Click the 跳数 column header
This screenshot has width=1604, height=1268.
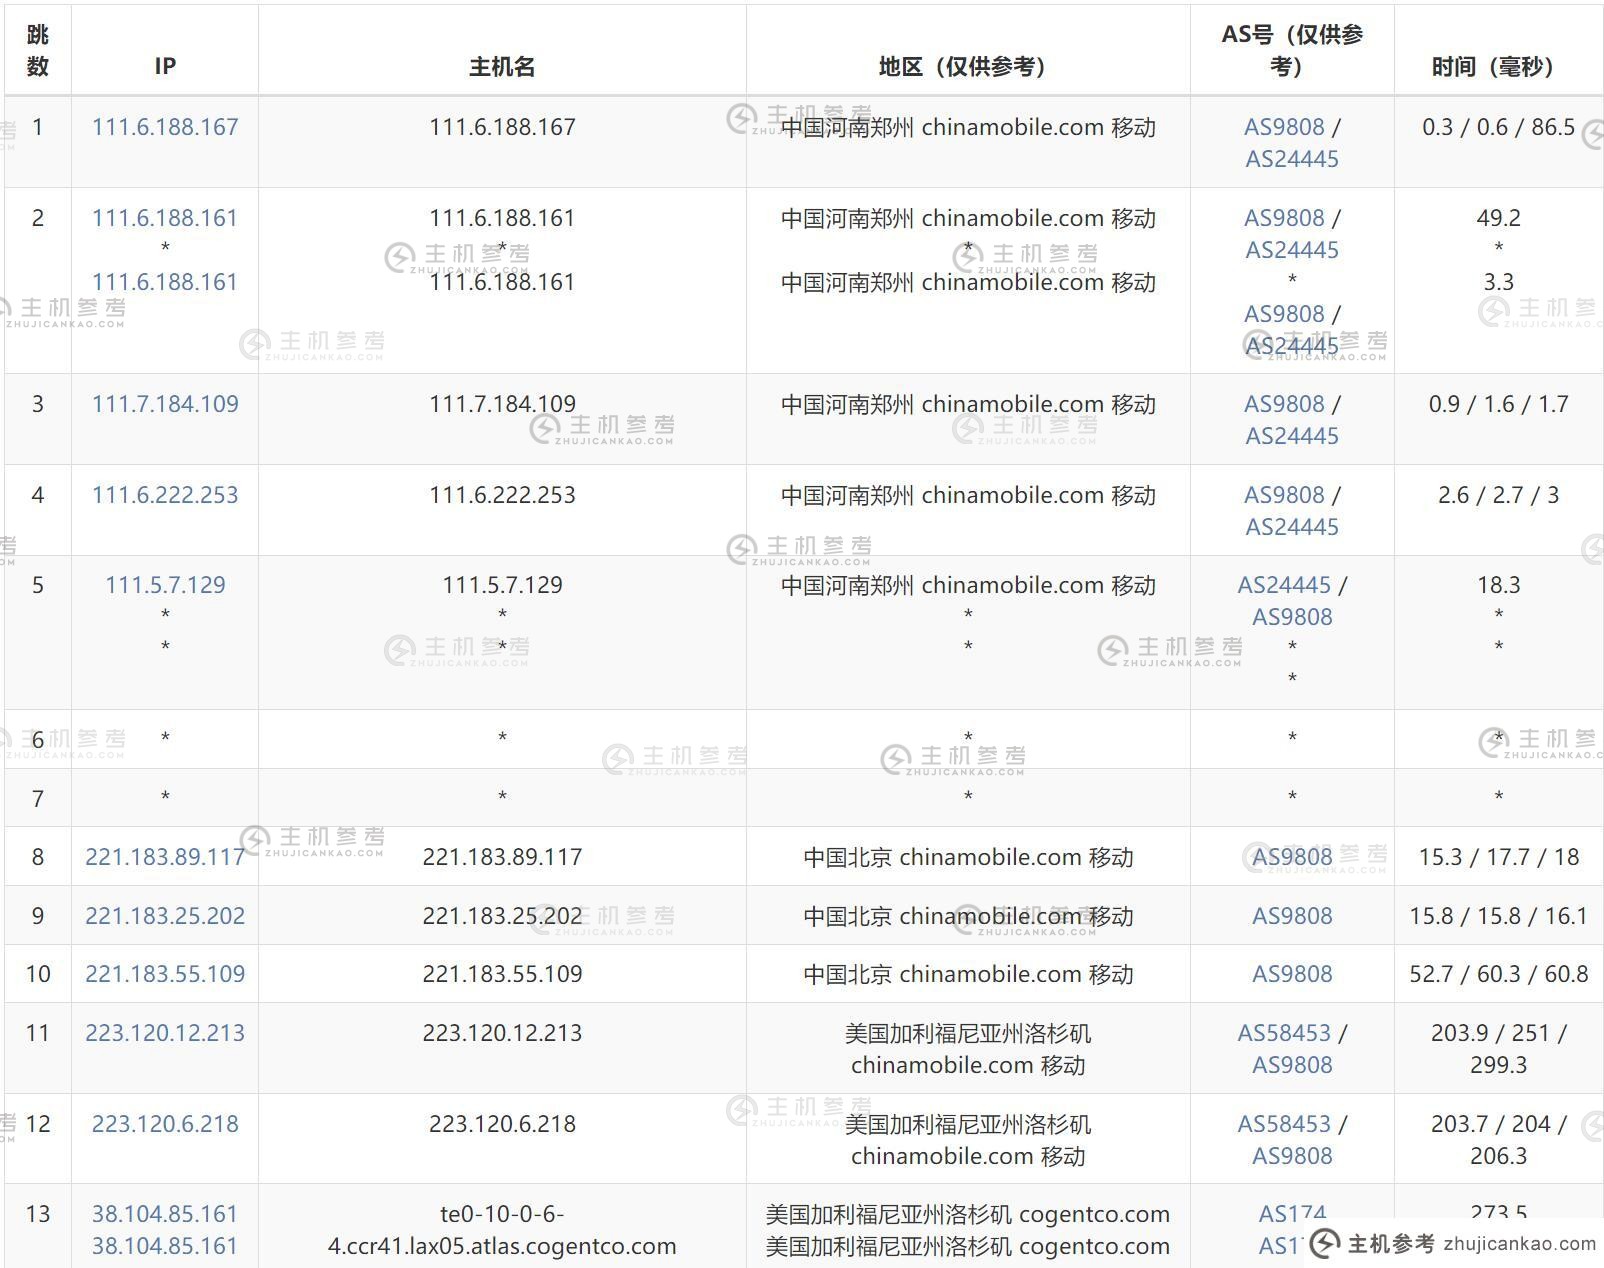(x=38, y=50)
